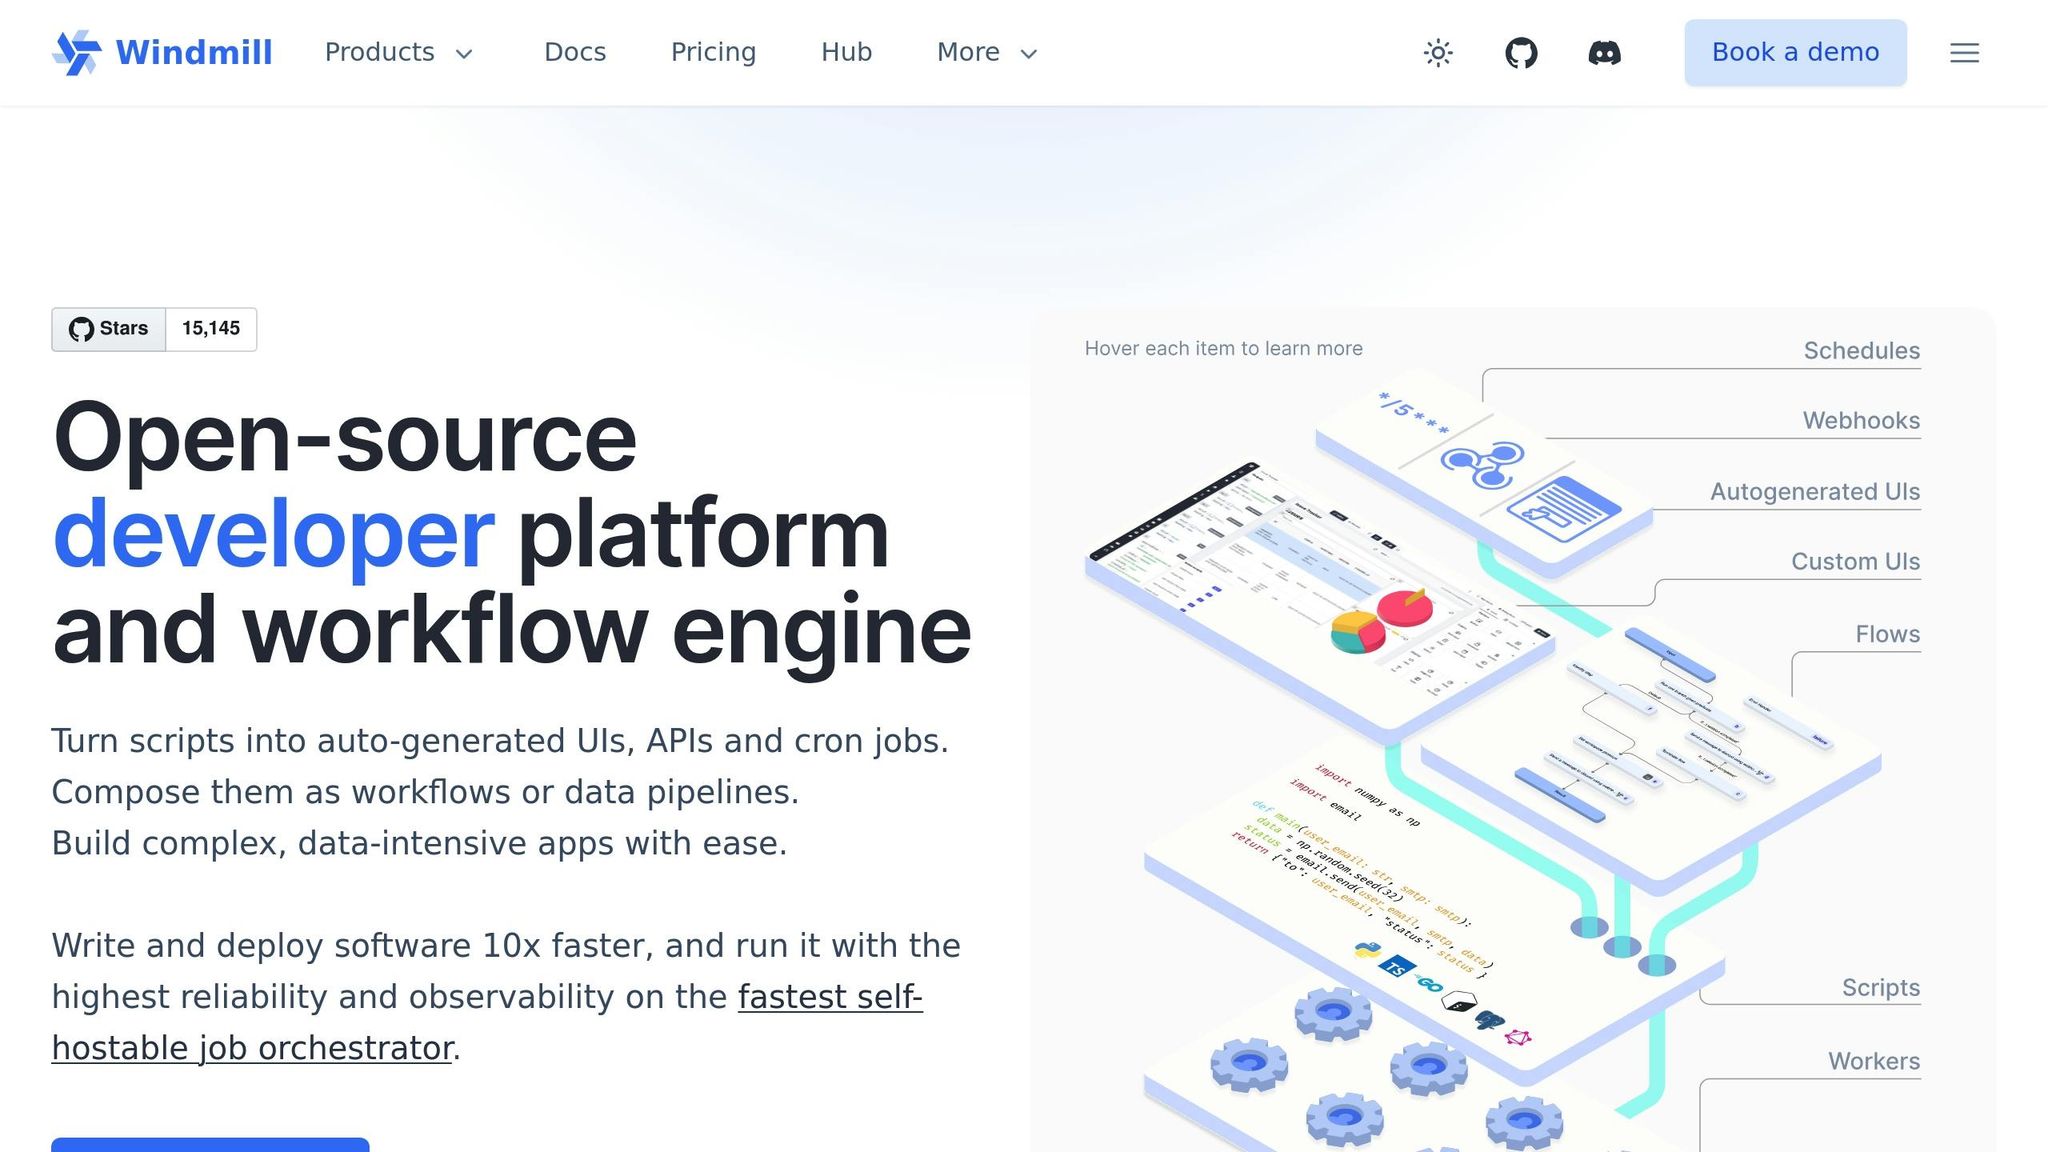The width and height of the screenshot is (2048, 1152).
Task: Open the Hub nav link
Action: (x=846, y=52)
